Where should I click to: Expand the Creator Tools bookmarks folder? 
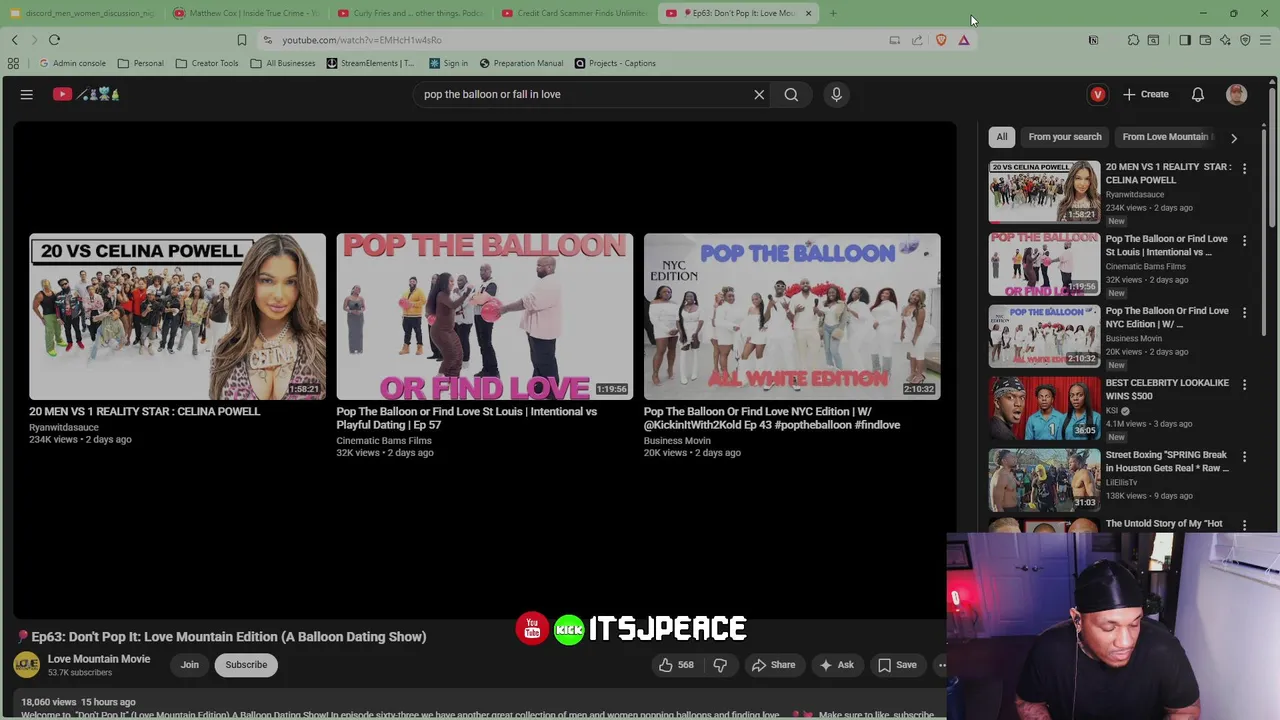tap(207, 63)
